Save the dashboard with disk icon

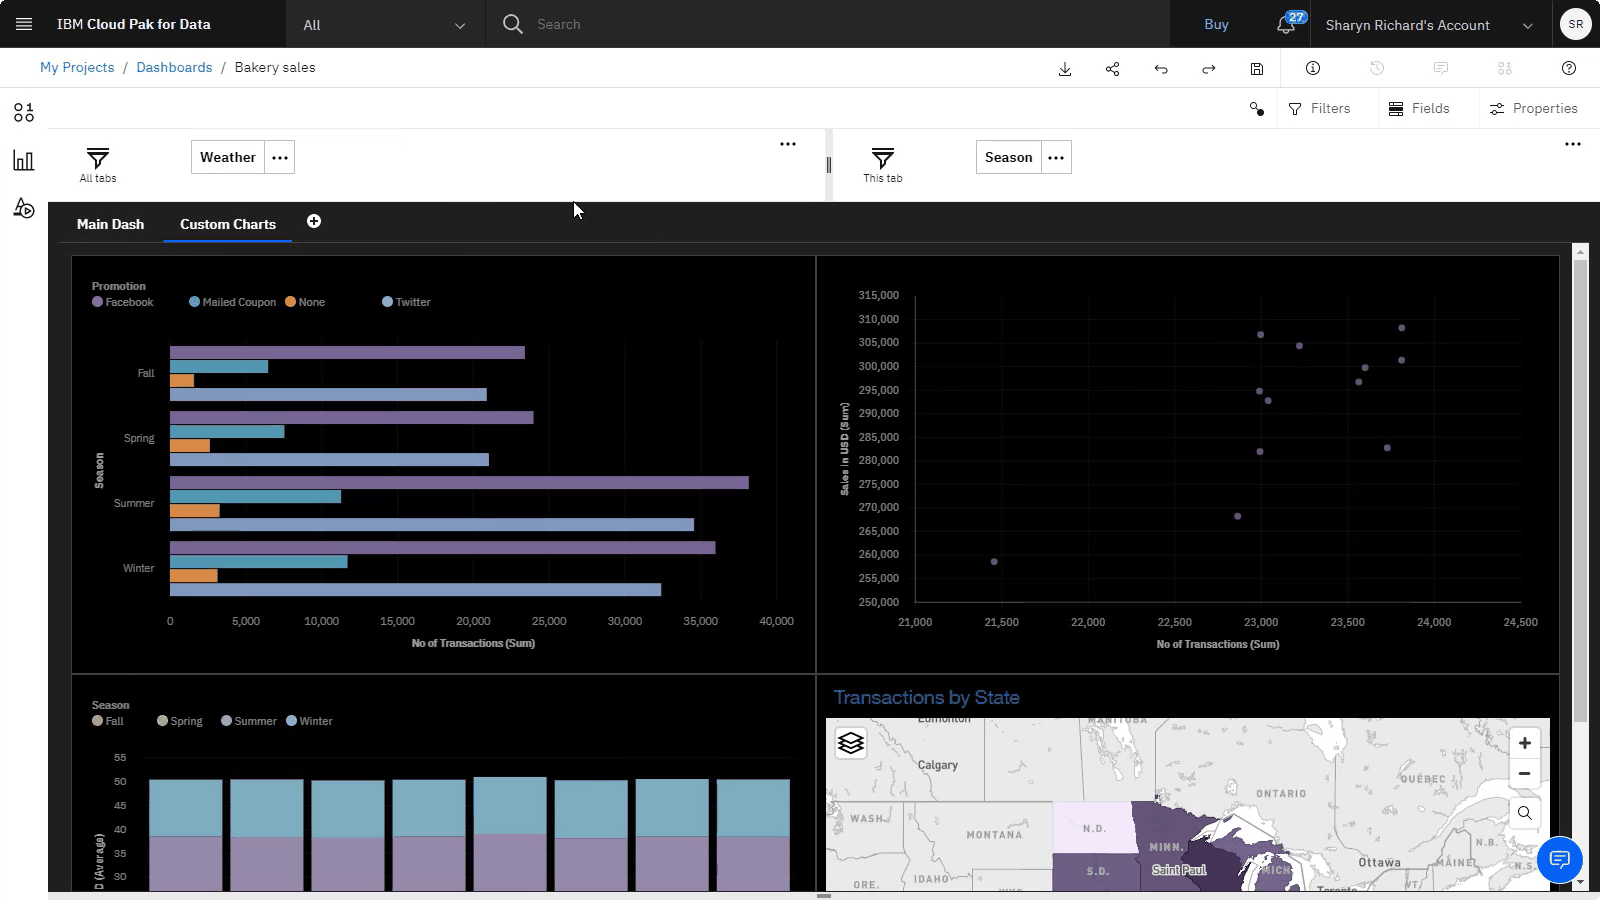[x=1257, y=68]
